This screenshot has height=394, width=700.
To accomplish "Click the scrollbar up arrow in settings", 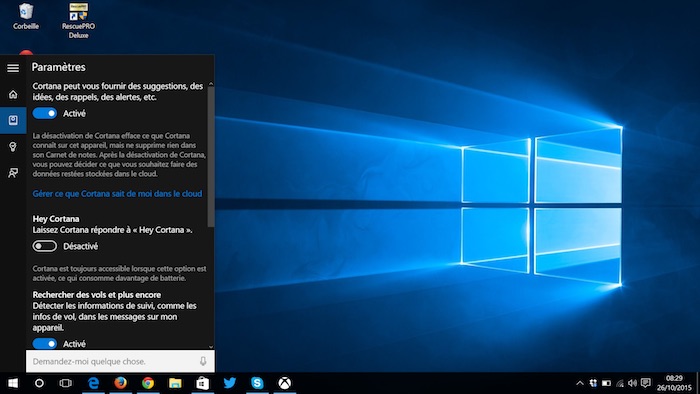I will click(x=211, y=83).
